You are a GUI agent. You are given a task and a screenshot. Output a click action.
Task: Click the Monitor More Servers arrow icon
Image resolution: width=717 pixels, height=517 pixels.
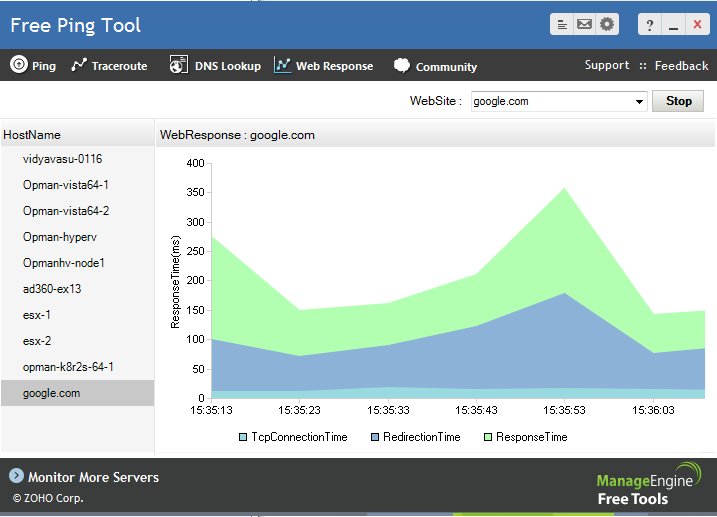click(16, 475)
